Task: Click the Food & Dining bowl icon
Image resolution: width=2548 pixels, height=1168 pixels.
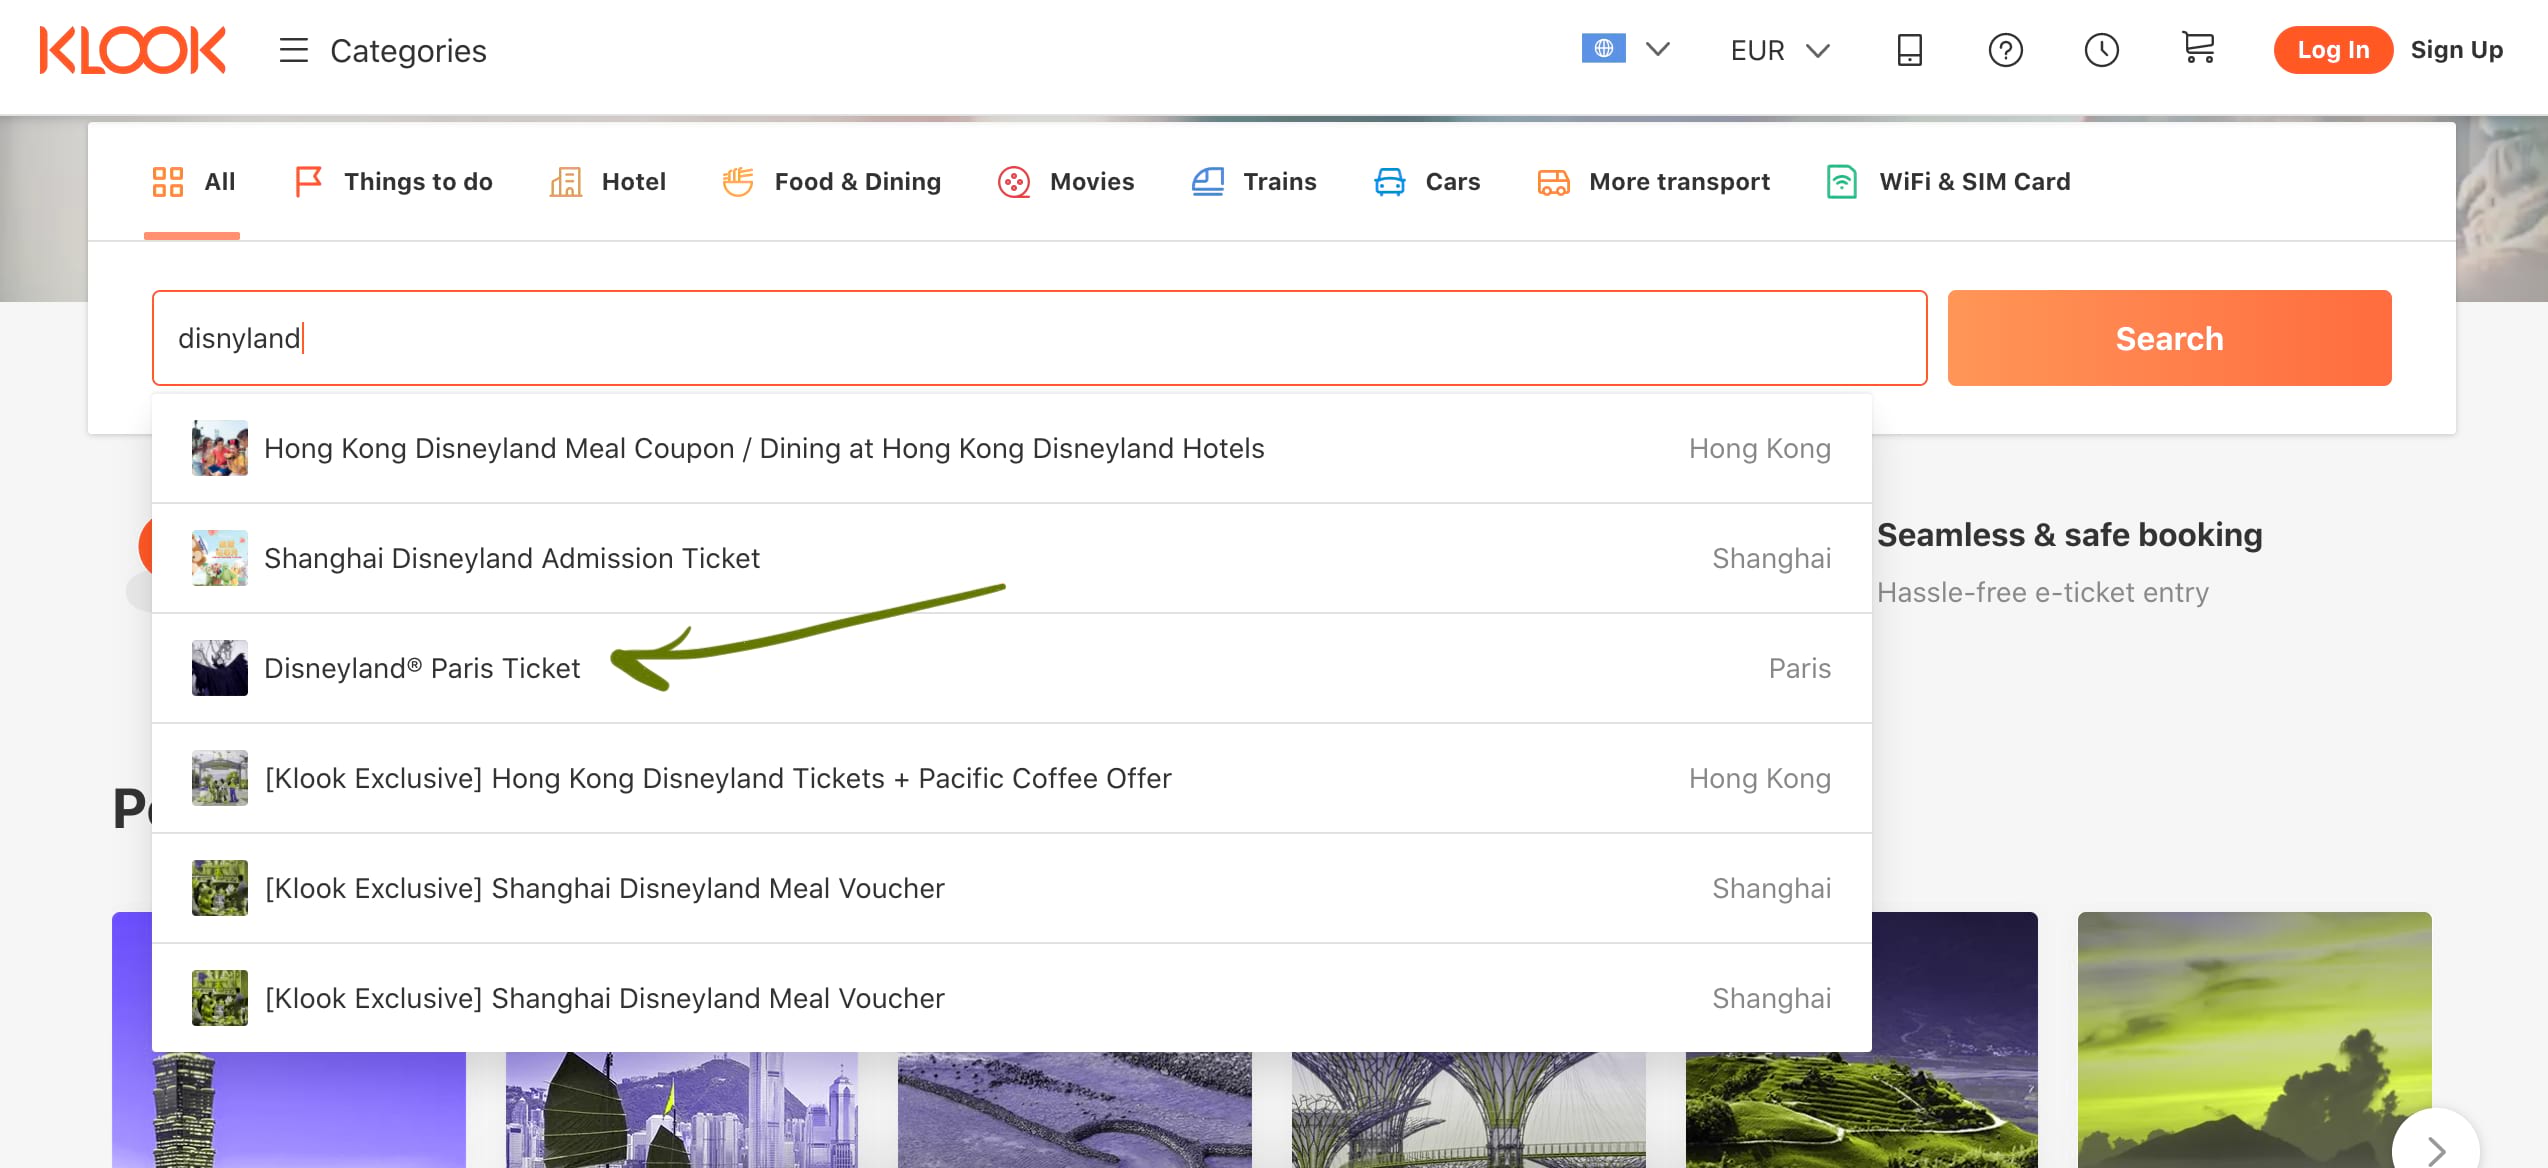Action: click(x=738, y=182)
